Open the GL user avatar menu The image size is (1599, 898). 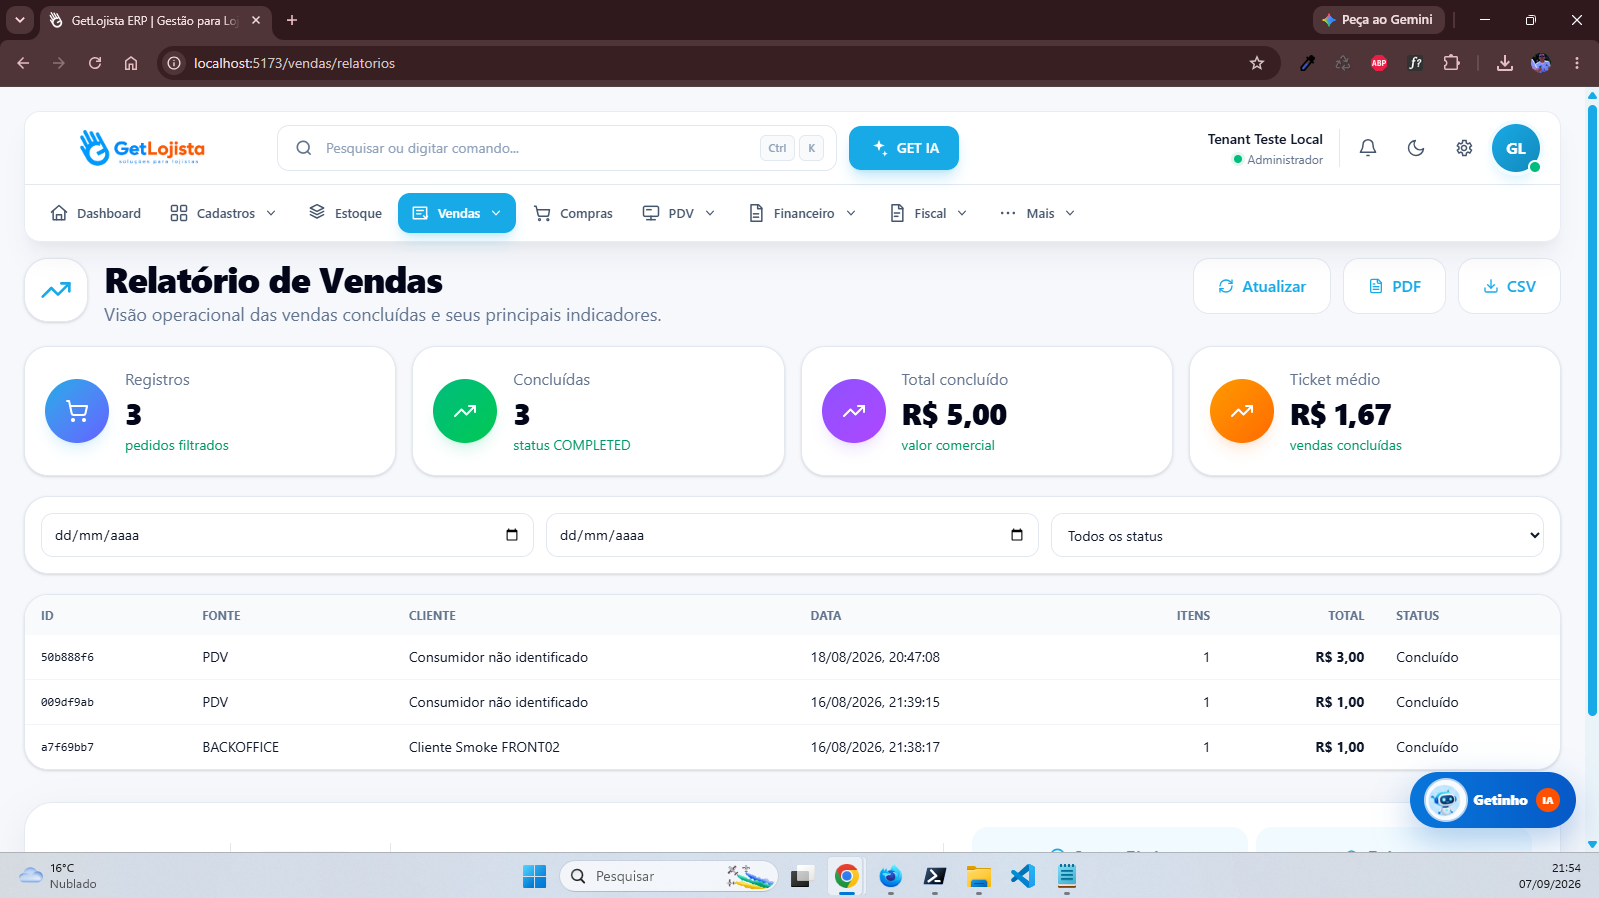pyautogui.click(x=1516, y=148)
